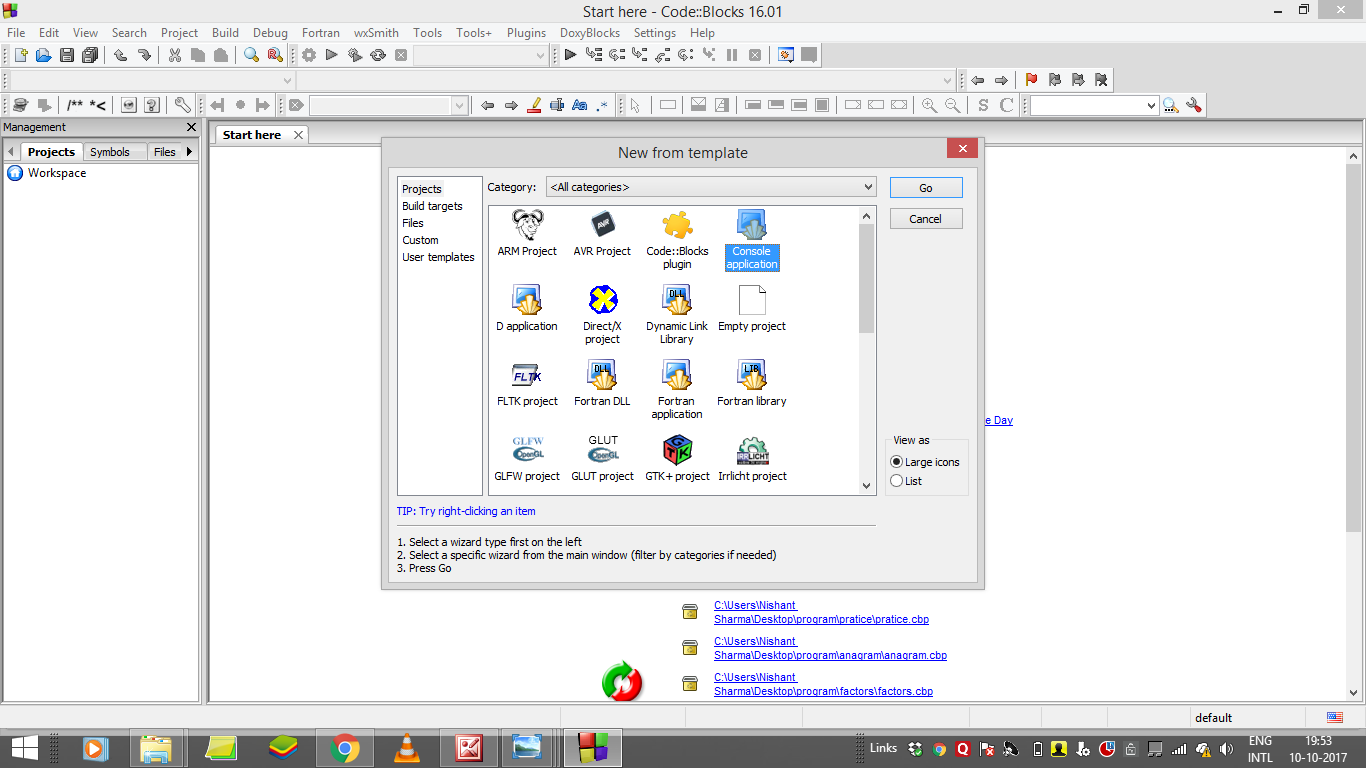Click the Redo arrow icon
The width and height of the screenshot is (1366, 768).
point(144,55)
